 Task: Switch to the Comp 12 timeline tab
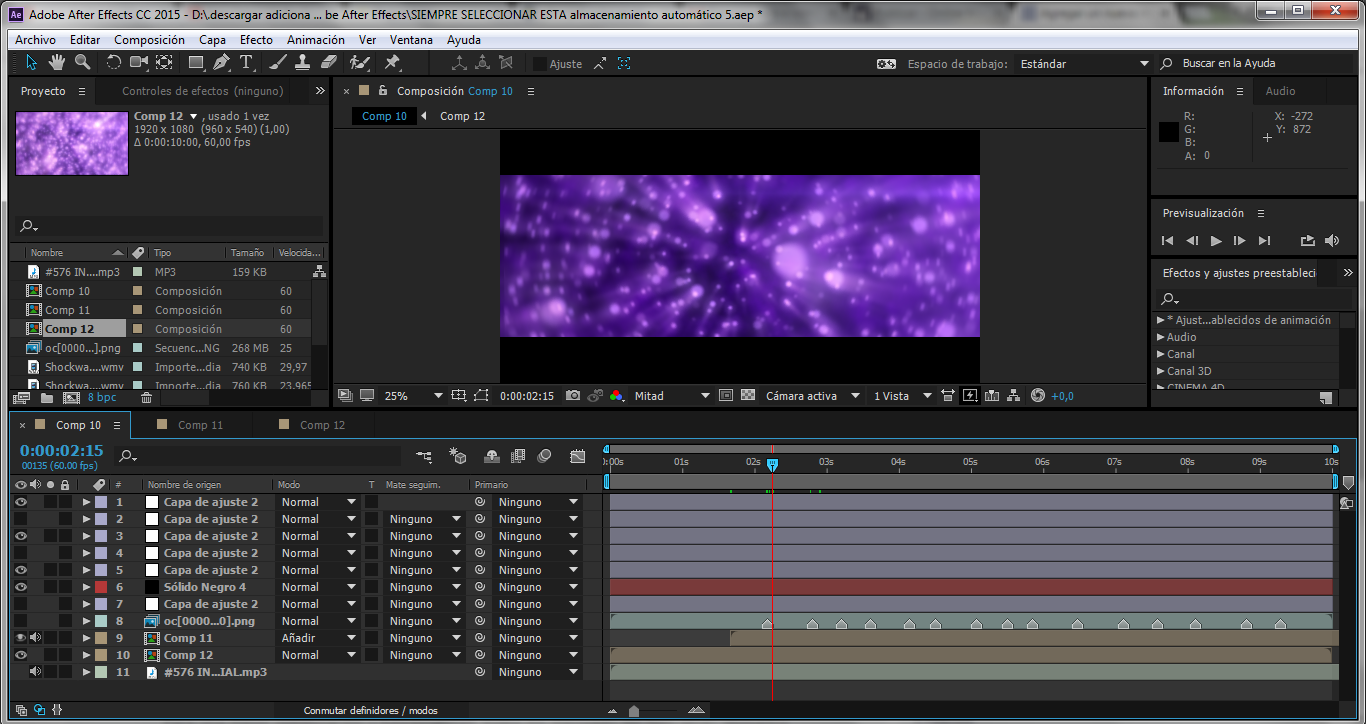[322, 425]
